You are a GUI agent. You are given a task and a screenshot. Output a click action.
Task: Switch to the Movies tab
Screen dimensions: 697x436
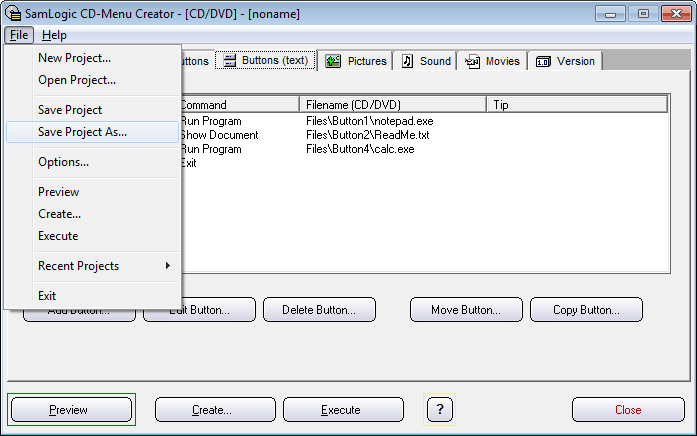[x=492, y=61]
